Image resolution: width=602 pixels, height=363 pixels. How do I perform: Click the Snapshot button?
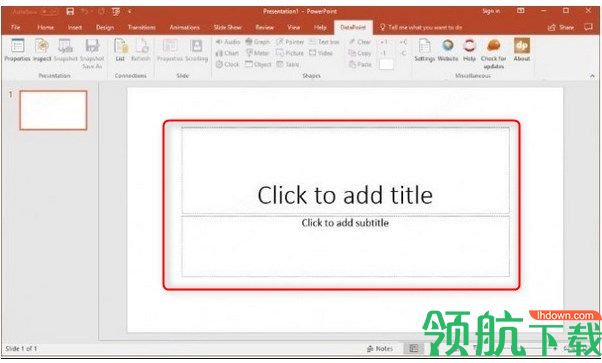[65, 50]
